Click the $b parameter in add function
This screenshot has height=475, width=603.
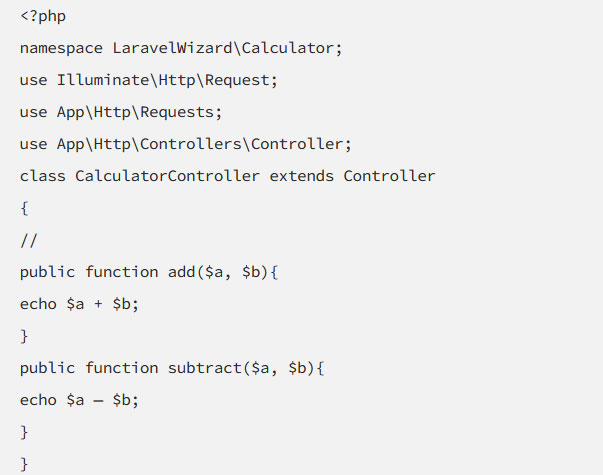pyautogui.click(x=251, y=272)
